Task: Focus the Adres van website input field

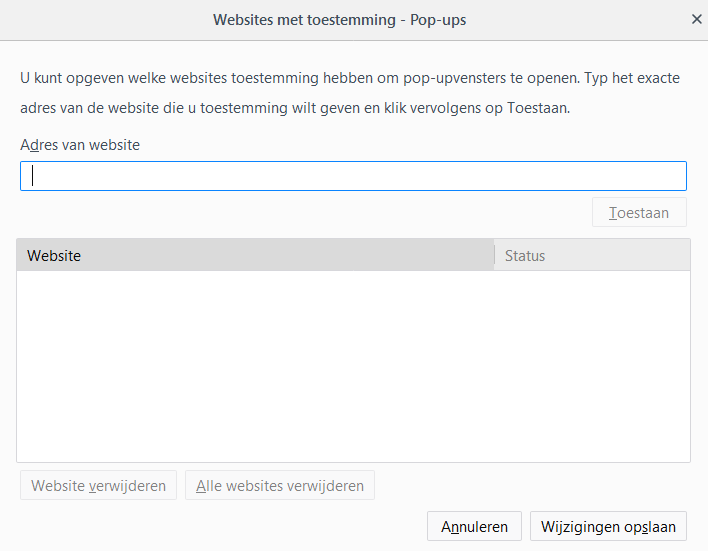Action: point(353,176)
